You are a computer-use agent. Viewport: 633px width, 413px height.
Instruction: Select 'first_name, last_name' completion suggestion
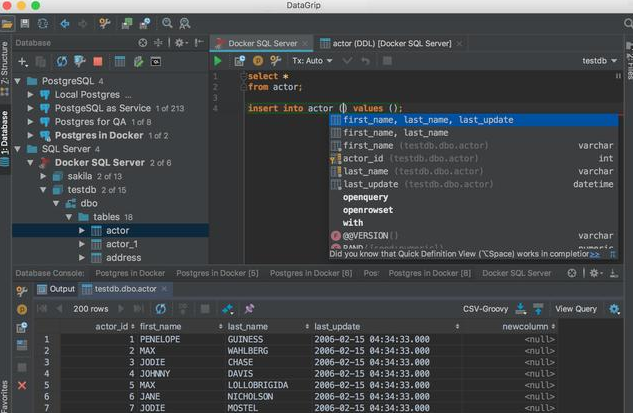(395, 133)
